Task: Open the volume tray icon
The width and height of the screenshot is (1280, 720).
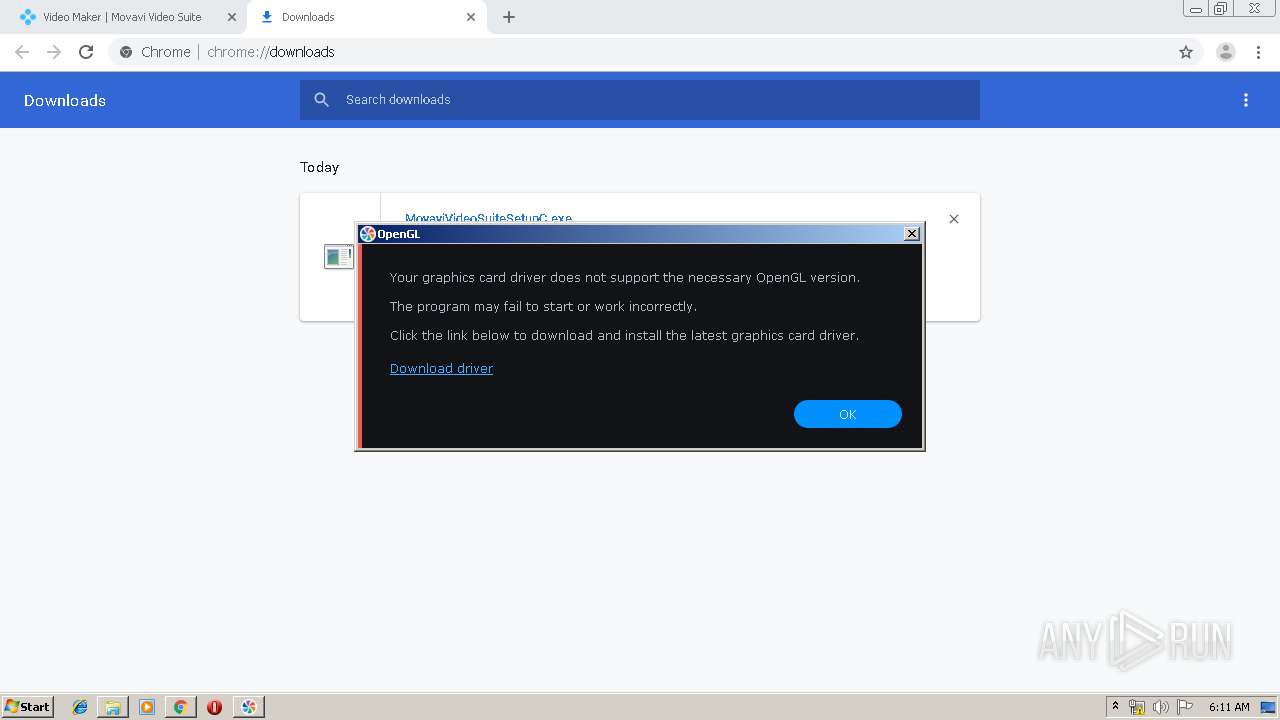Action: pyautogui.click(x=1161, y=707)
